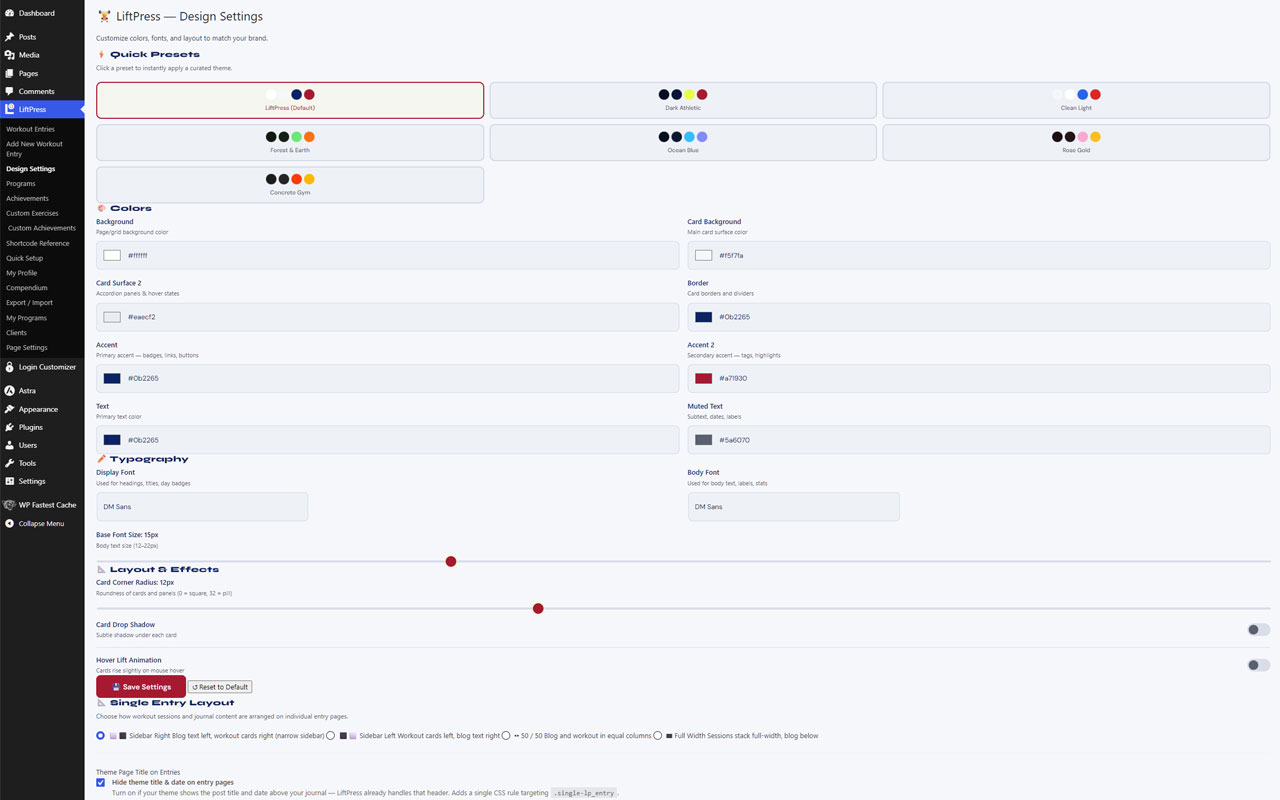Select the Full Width layout radio
Image resolution: width=1280 pixels, height=800 pixels.
coord(658,735)
